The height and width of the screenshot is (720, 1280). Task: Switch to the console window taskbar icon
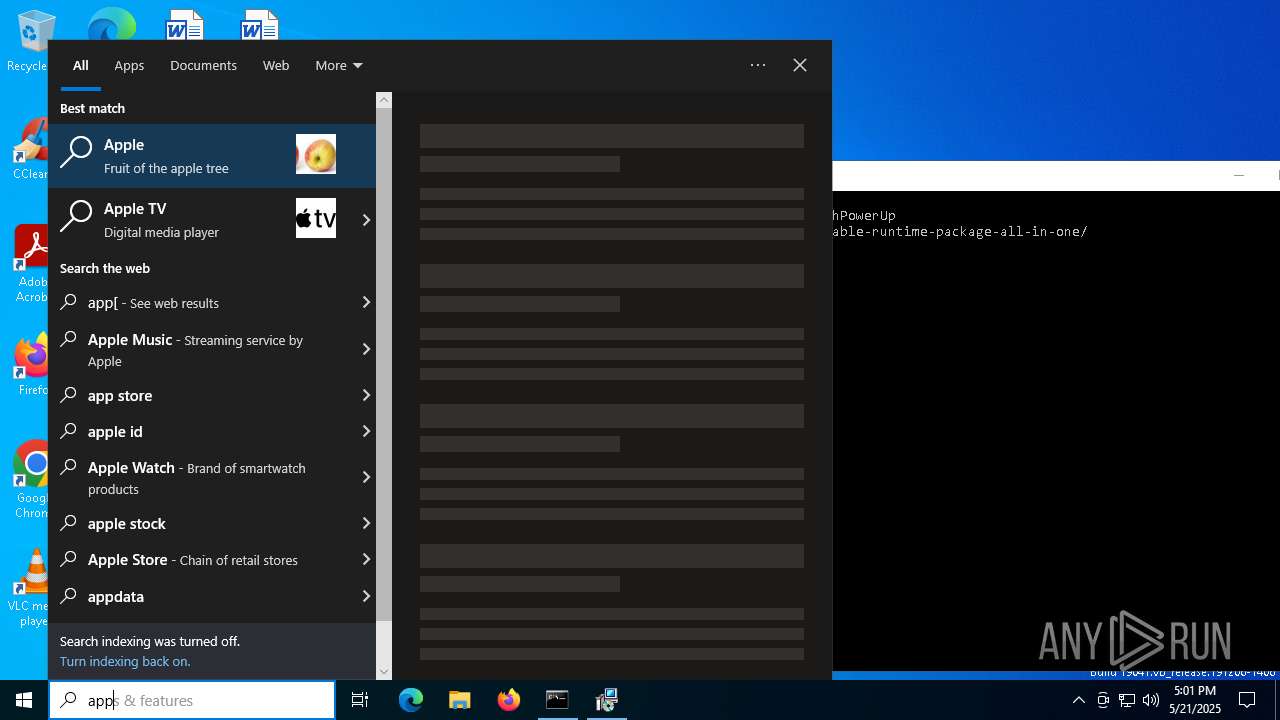point(557,700)
